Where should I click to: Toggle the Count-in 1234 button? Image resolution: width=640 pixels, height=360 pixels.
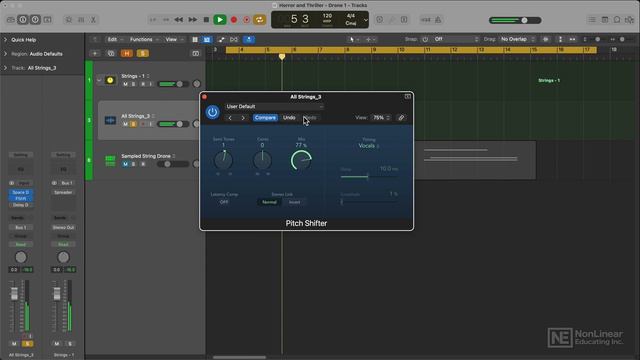click(426, 20)
